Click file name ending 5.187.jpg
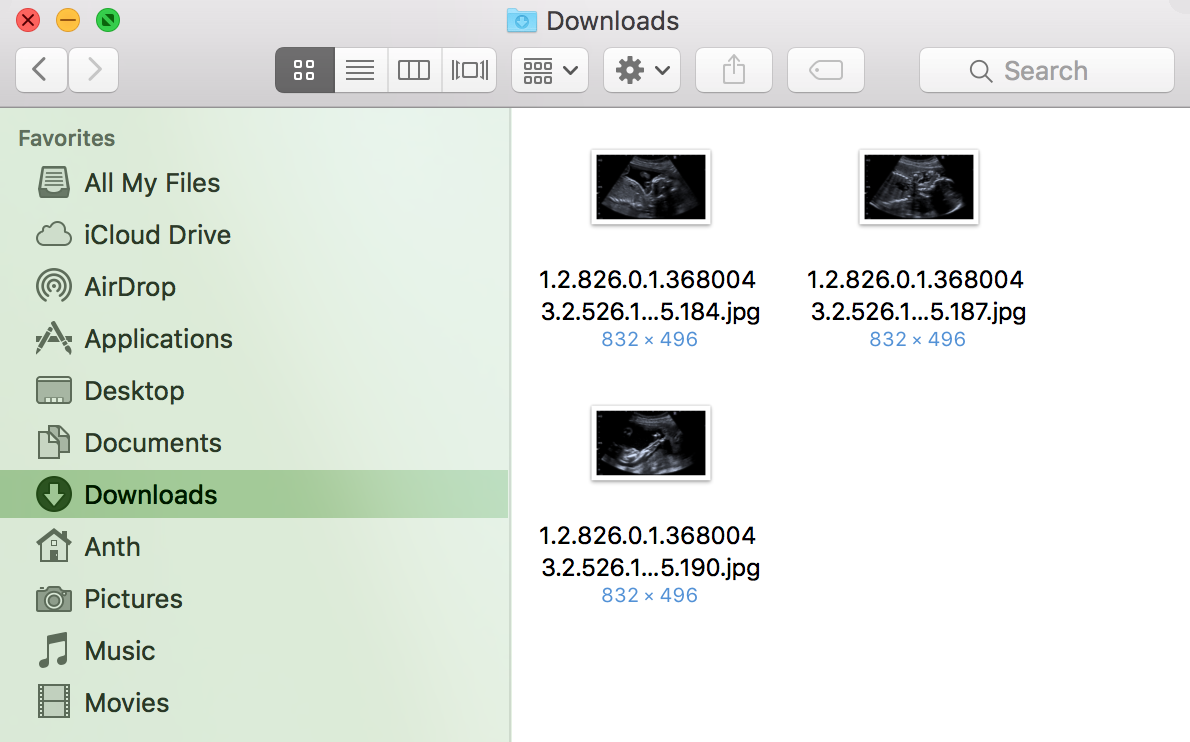Viewport: 1190px width, 742px height. tap(918, 296)
